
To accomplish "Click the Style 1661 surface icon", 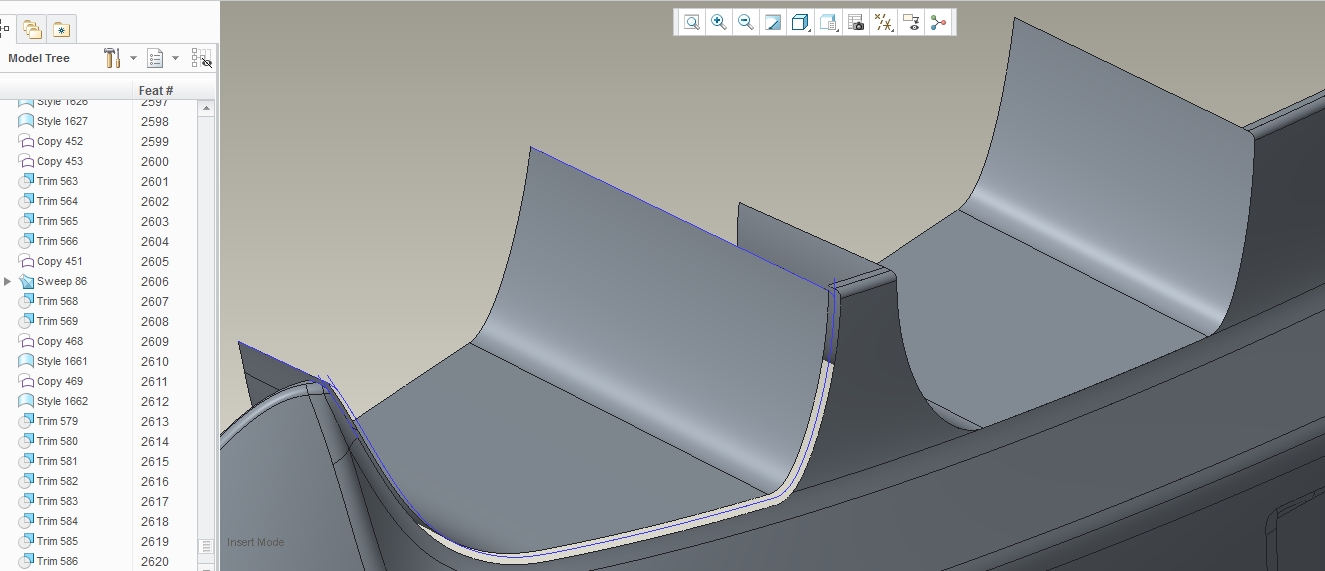I will click(26, 361).
